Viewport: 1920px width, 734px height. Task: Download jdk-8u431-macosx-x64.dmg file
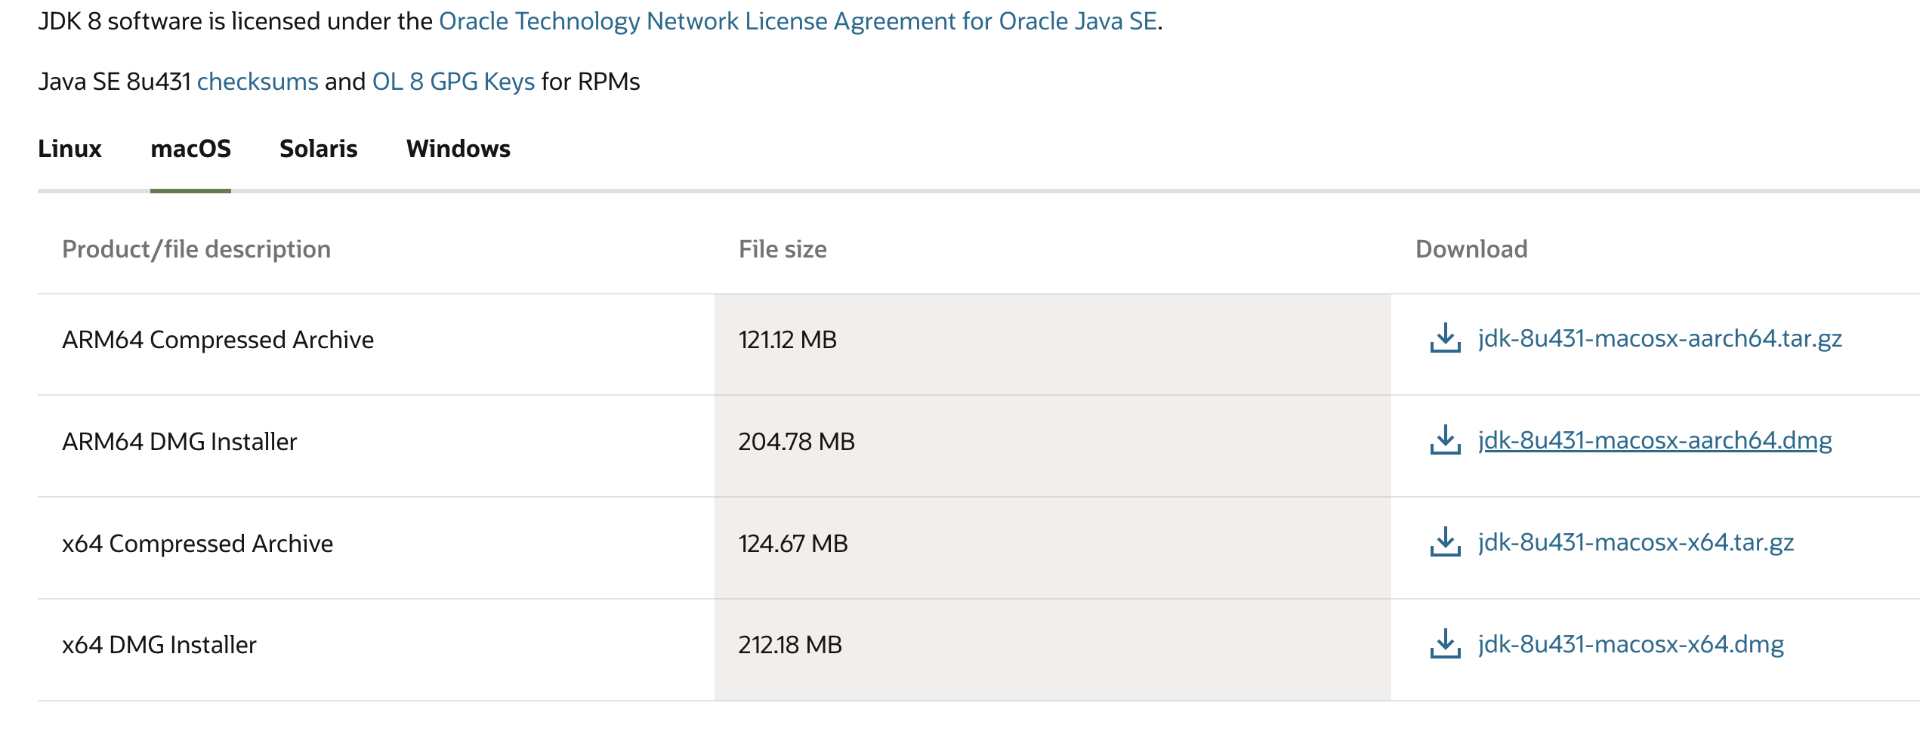coord(1631,645)
